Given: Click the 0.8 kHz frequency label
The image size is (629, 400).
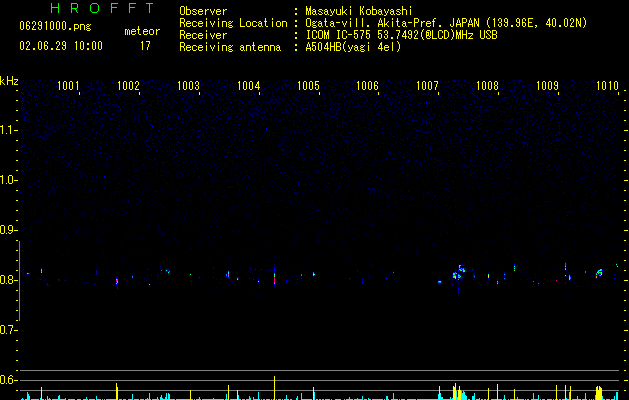Looking at the screenshot, I should pos(9,280).
